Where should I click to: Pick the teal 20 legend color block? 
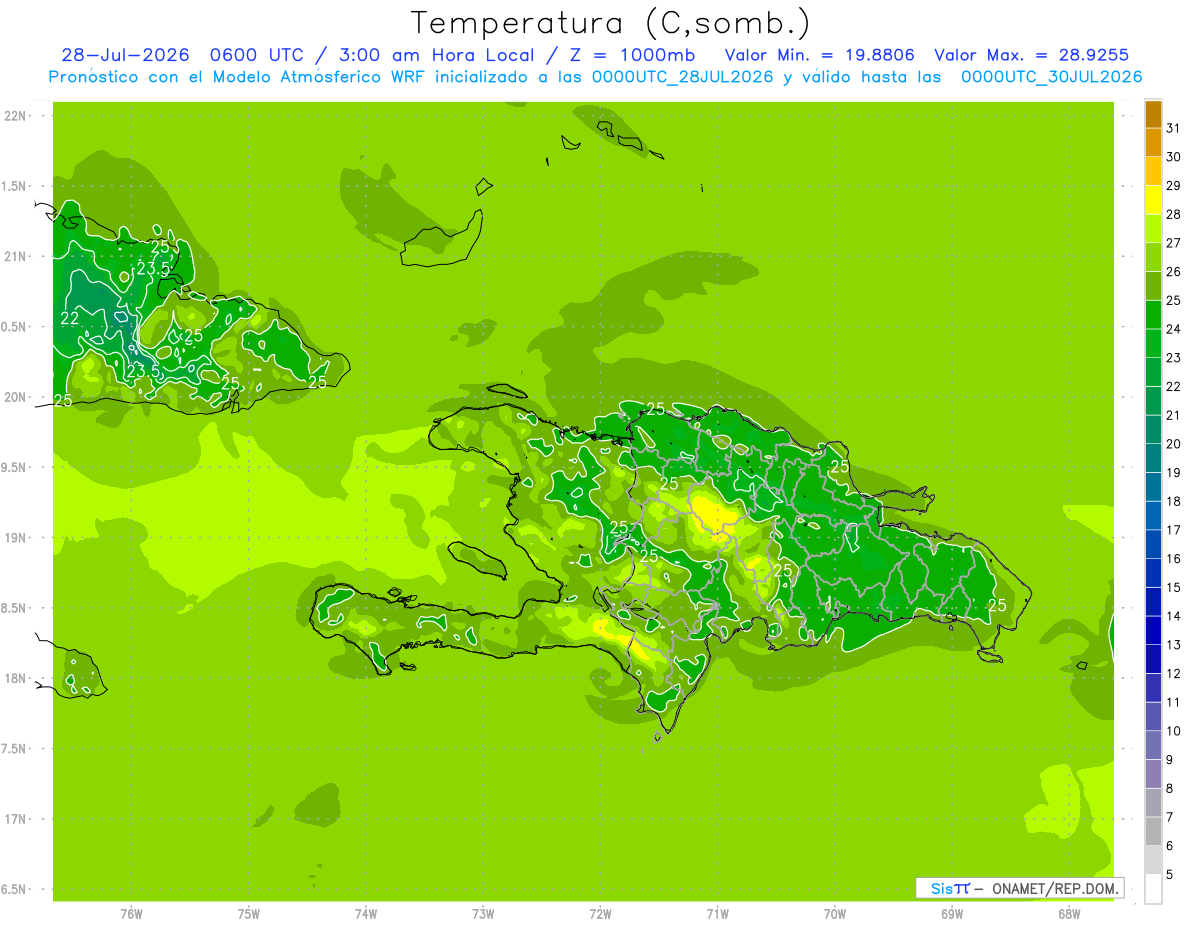point(1153,430)
